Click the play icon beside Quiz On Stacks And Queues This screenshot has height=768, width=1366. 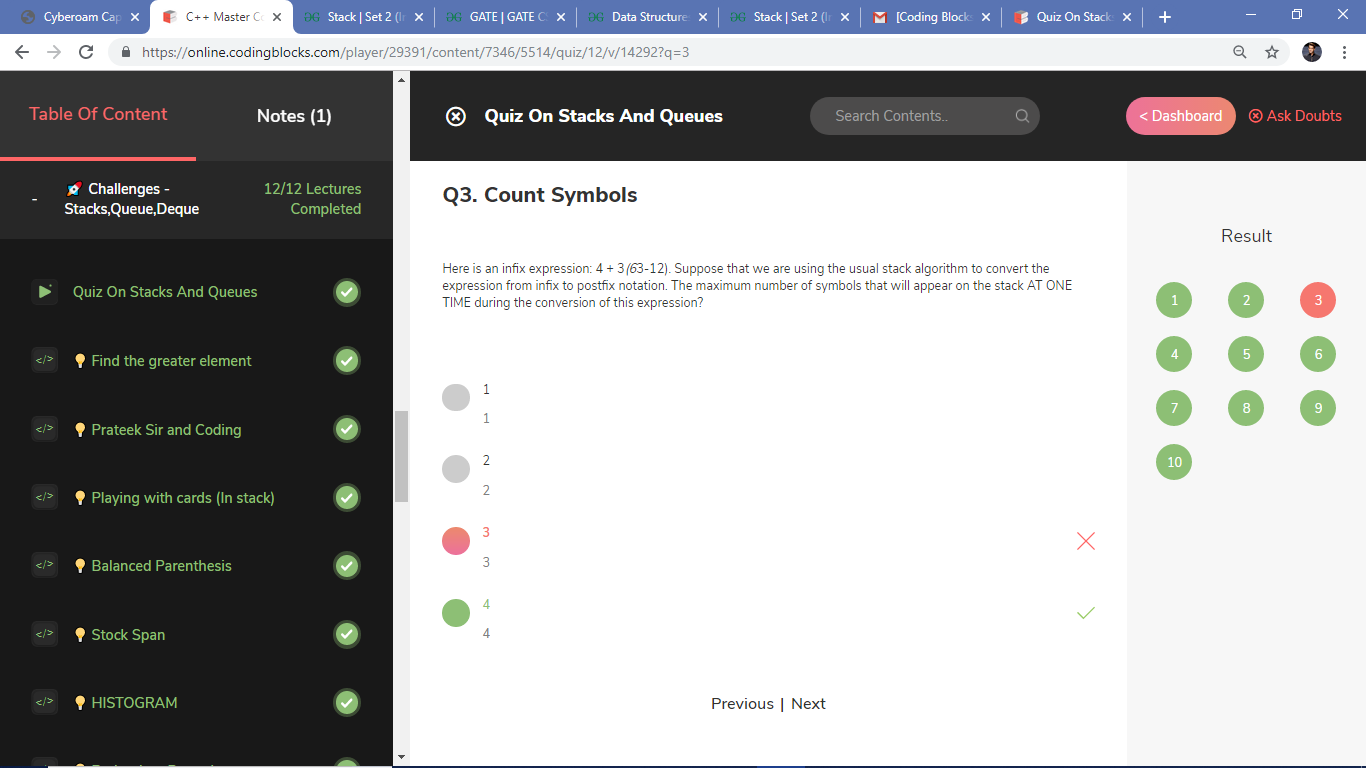45,292
